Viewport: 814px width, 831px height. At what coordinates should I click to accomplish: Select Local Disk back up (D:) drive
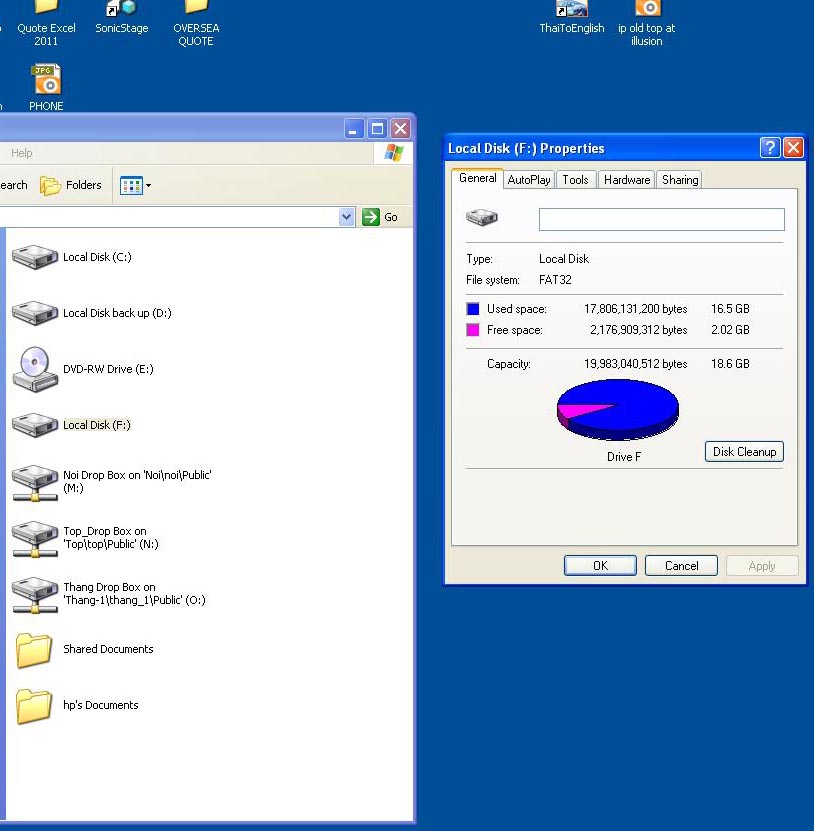pos(34,314)
